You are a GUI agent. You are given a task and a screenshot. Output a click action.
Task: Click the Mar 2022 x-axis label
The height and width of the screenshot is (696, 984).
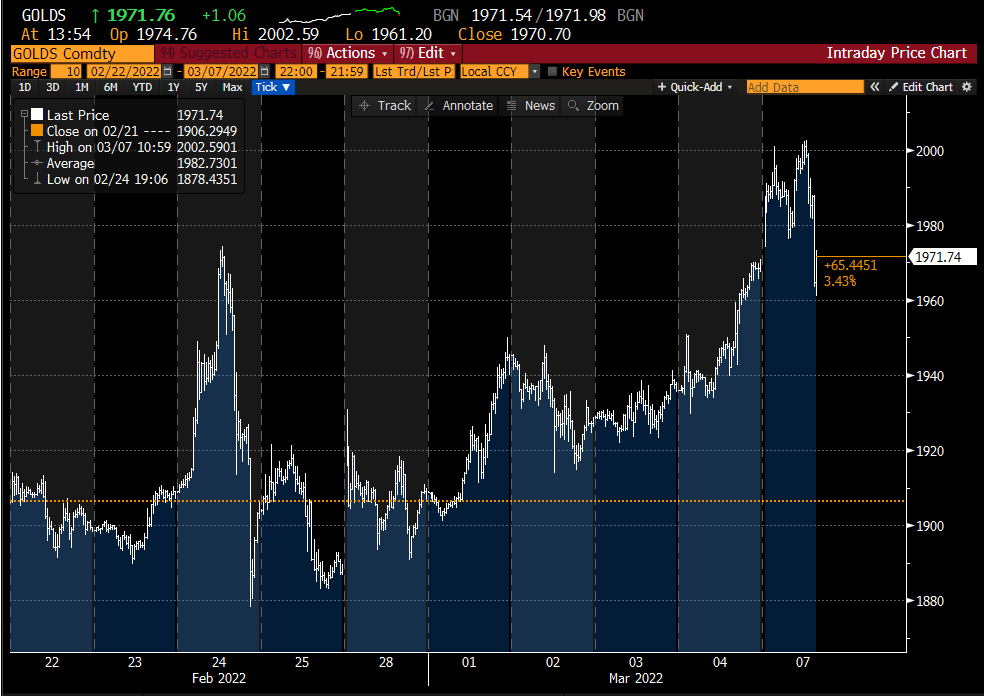point(636,678)
